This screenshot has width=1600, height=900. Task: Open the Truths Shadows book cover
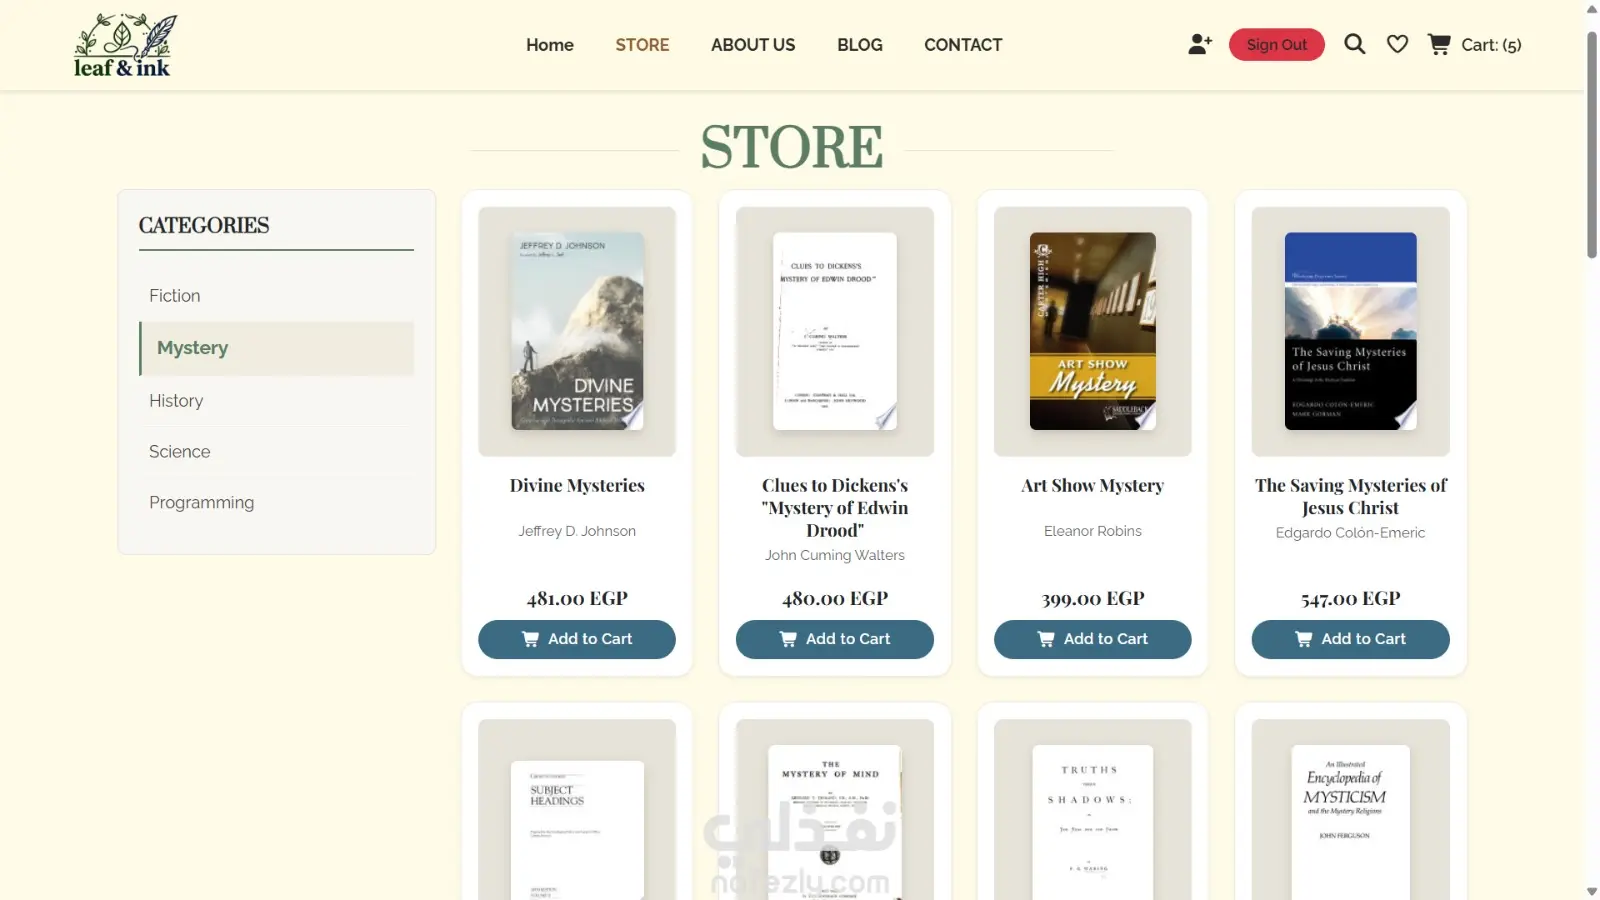pos(1093,822)
